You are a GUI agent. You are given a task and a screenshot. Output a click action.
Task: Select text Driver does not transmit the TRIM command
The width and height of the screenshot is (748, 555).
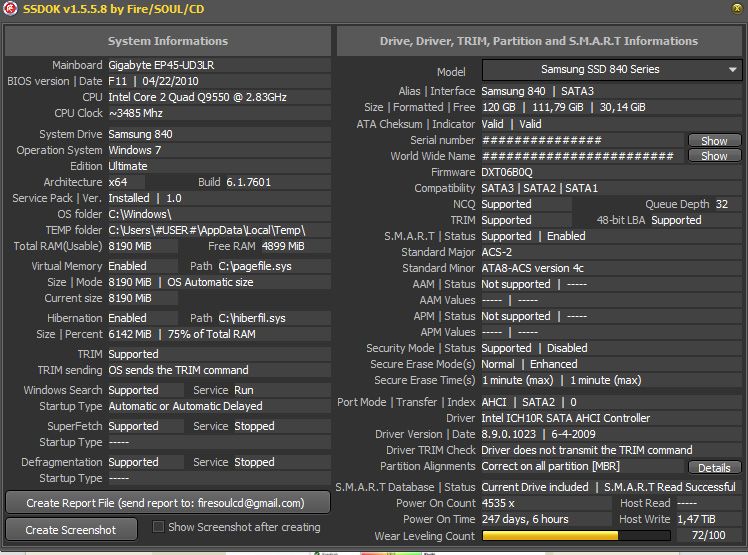587,450
